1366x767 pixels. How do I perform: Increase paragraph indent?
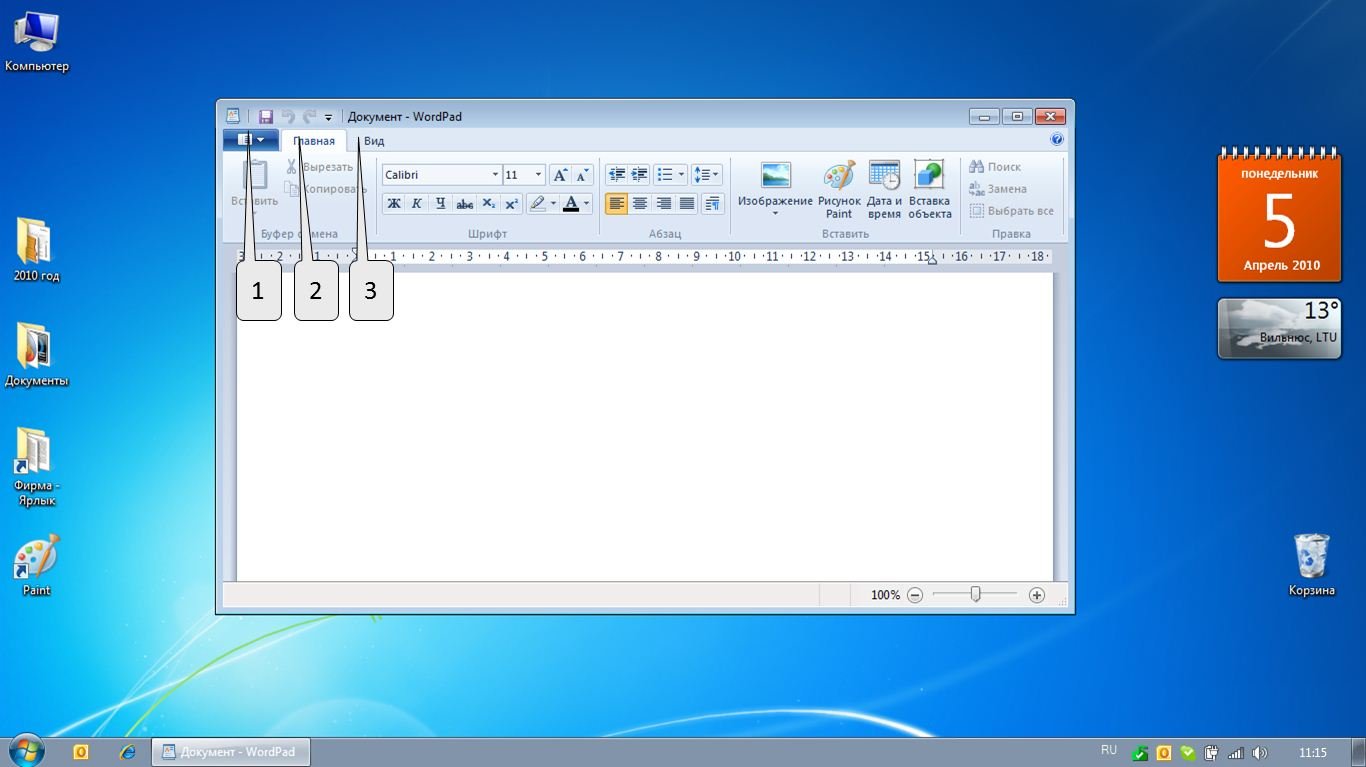[x=640, y=175]
